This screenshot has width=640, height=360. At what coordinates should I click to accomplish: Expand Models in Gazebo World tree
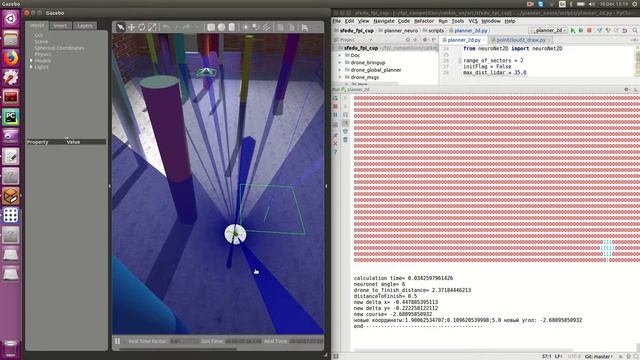click(31, 60)
